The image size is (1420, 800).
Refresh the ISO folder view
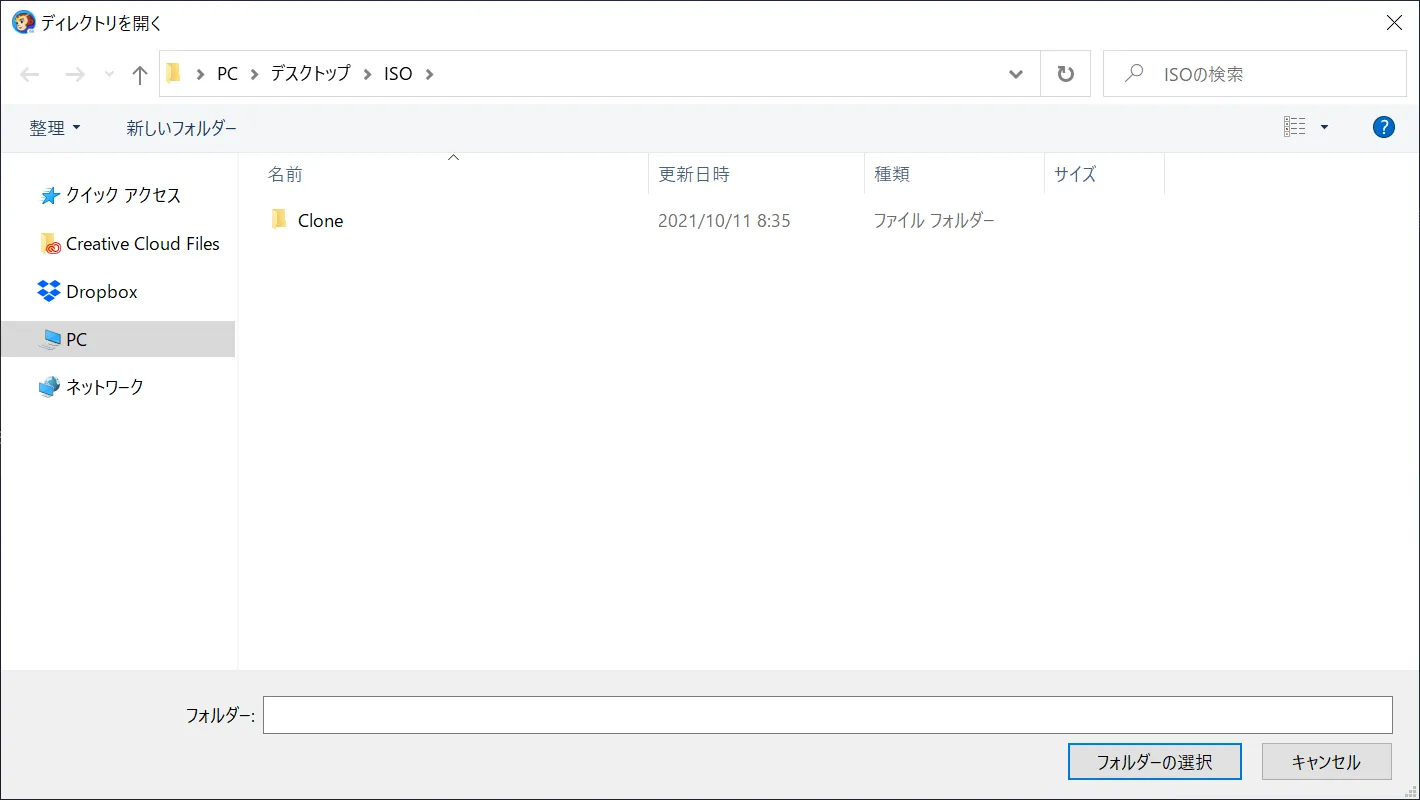1066,74
